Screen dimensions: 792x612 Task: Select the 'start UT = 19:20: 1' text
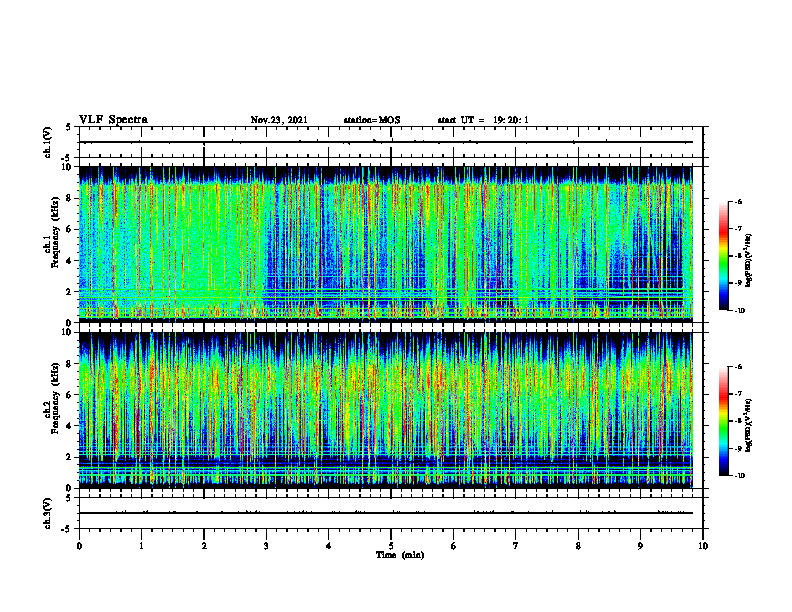pyautogui.click(x=483, y=120)
